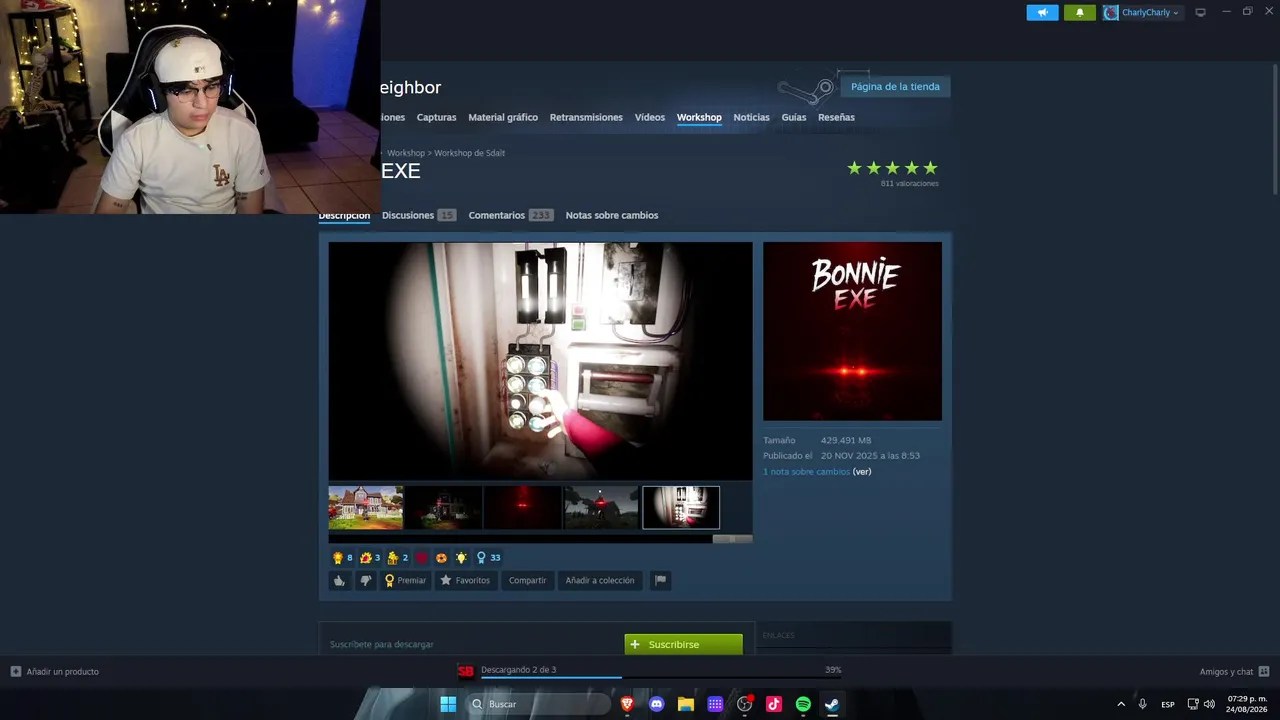Viewport: 1280px width, 720px height.
Task: Open the Página de la tienda button
Action: pos(895,87)
